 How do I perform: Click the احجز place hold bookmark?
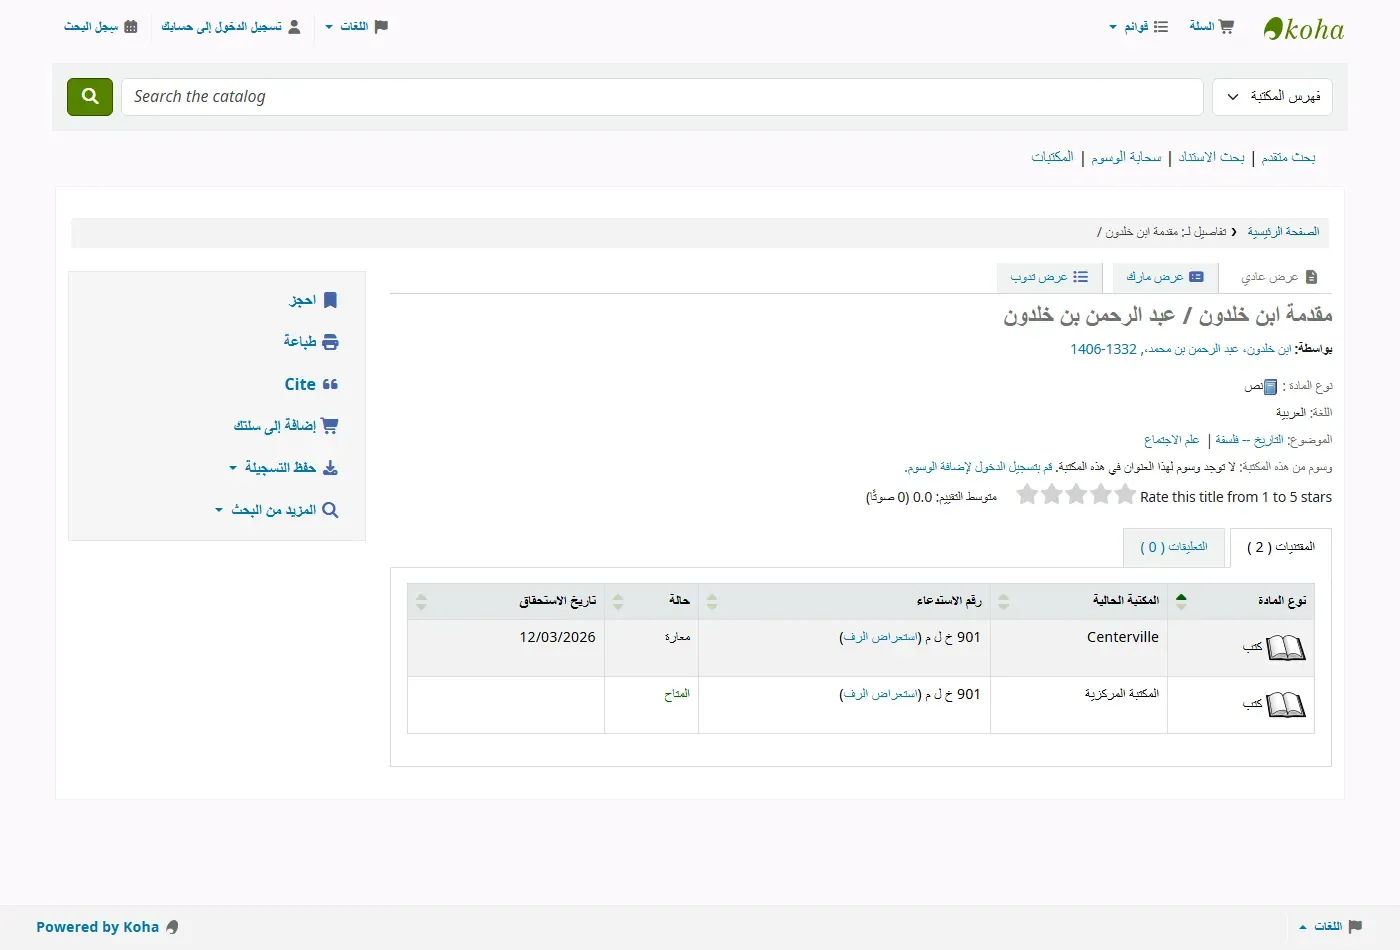(313, 300)
